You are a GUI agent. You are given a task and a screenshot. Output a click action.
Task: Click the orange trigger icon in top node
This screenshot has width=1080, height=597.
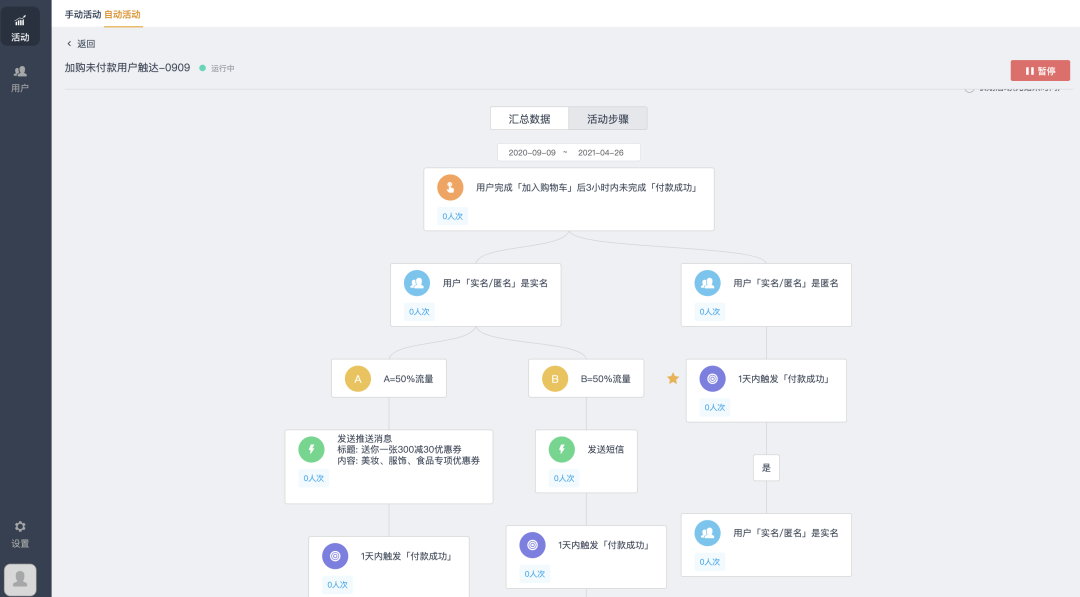(450, 187)
